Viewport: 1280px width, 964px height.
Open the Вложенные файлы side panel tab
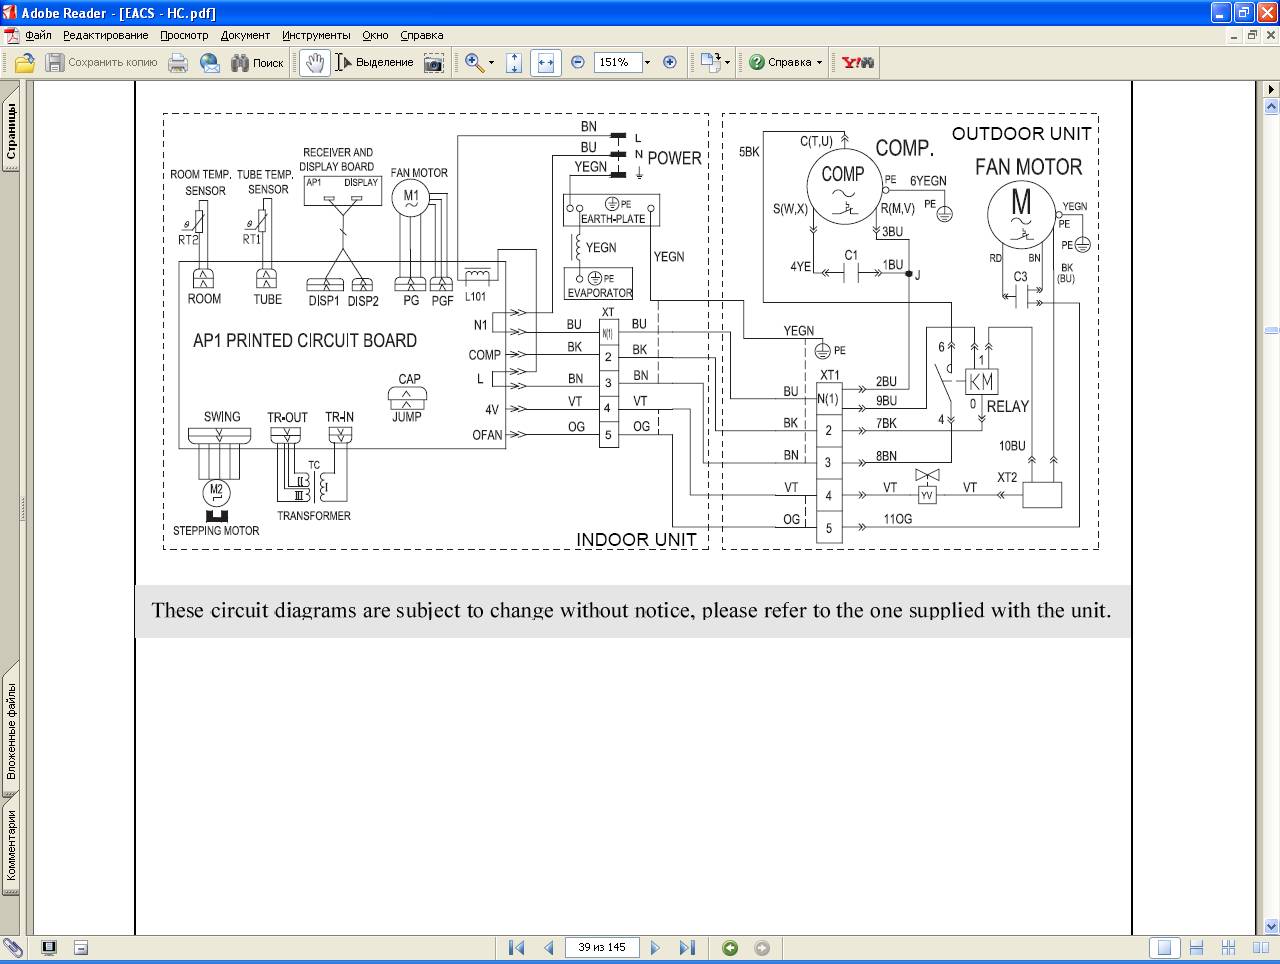coord(11,731)
